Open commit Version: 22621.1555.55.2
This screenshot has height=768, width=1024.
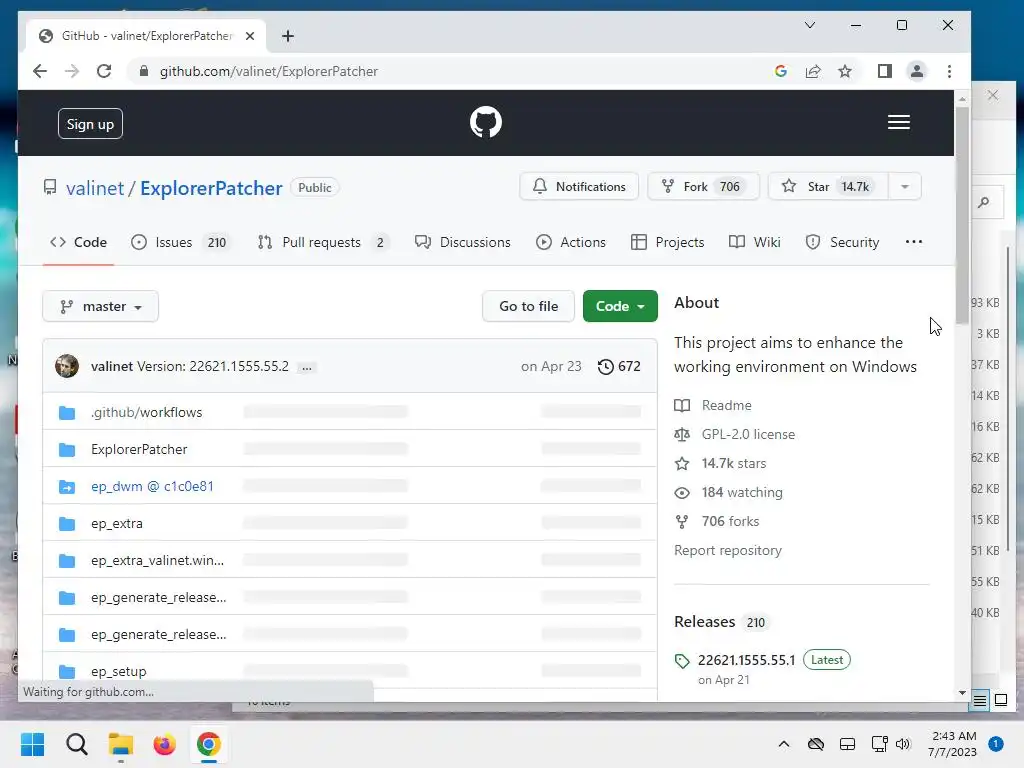(213, 366)
